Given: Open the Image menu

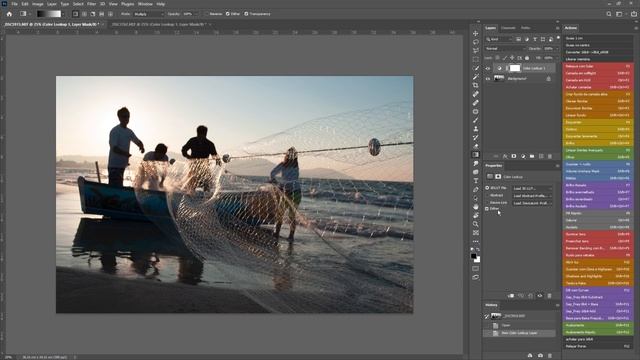Looking at the screenshot, I should tap(38, 4).
